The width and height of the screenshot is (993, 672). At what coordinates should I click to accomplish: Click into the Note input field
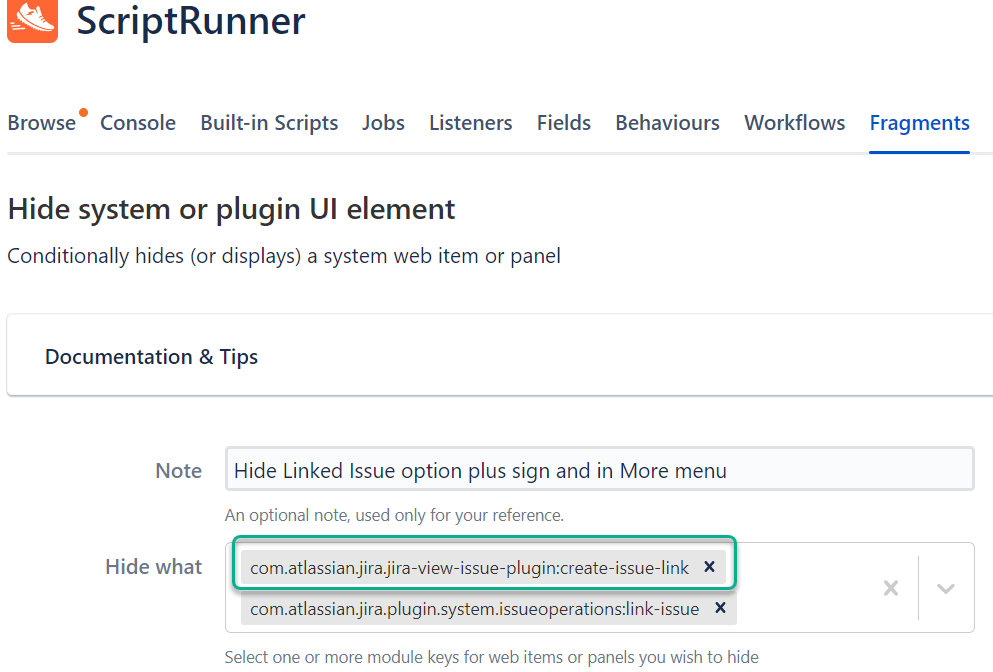coord(599,469)
